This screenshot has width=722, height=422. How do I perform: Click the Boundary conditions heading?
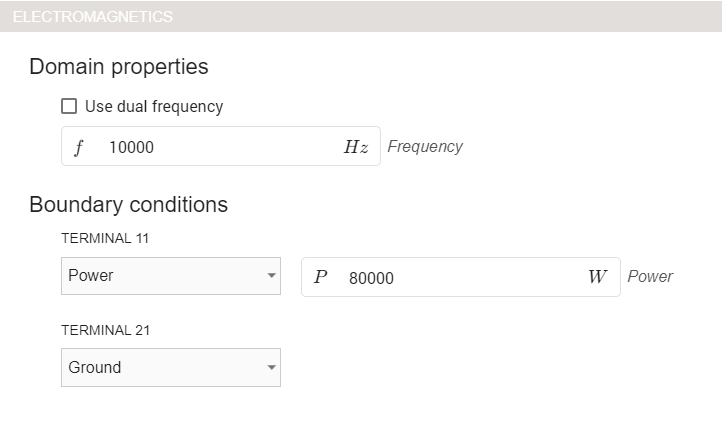click(129, 205)
